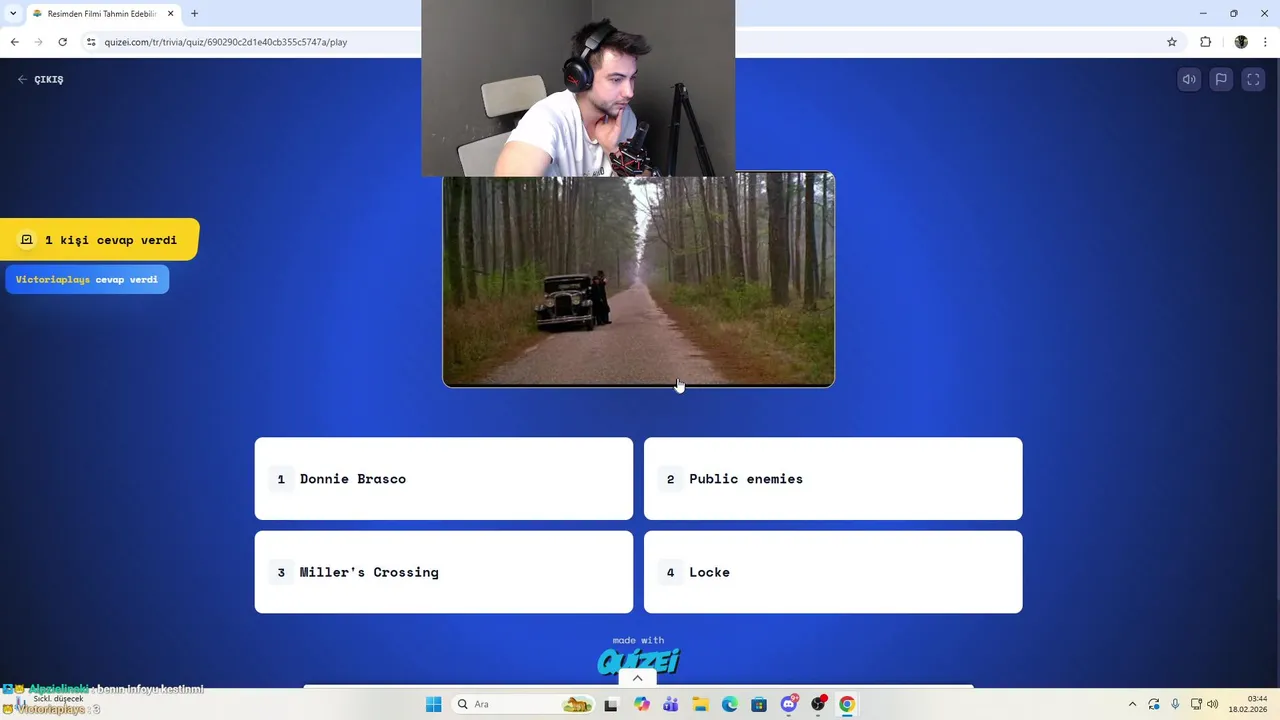Click the forest road movie image

[x=639, y=281]
